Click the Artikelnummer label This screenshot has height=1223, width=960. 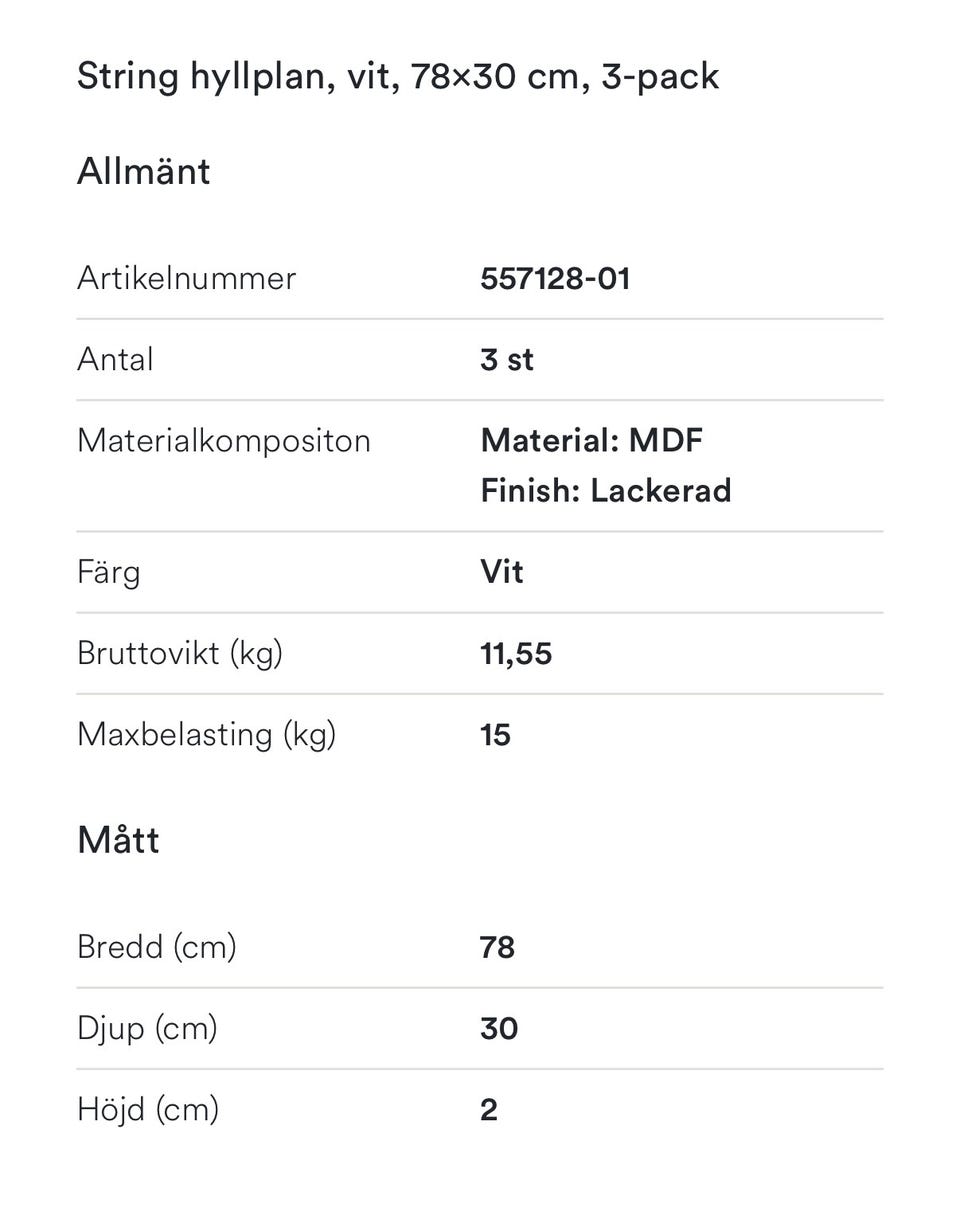(x=186, y=278)
